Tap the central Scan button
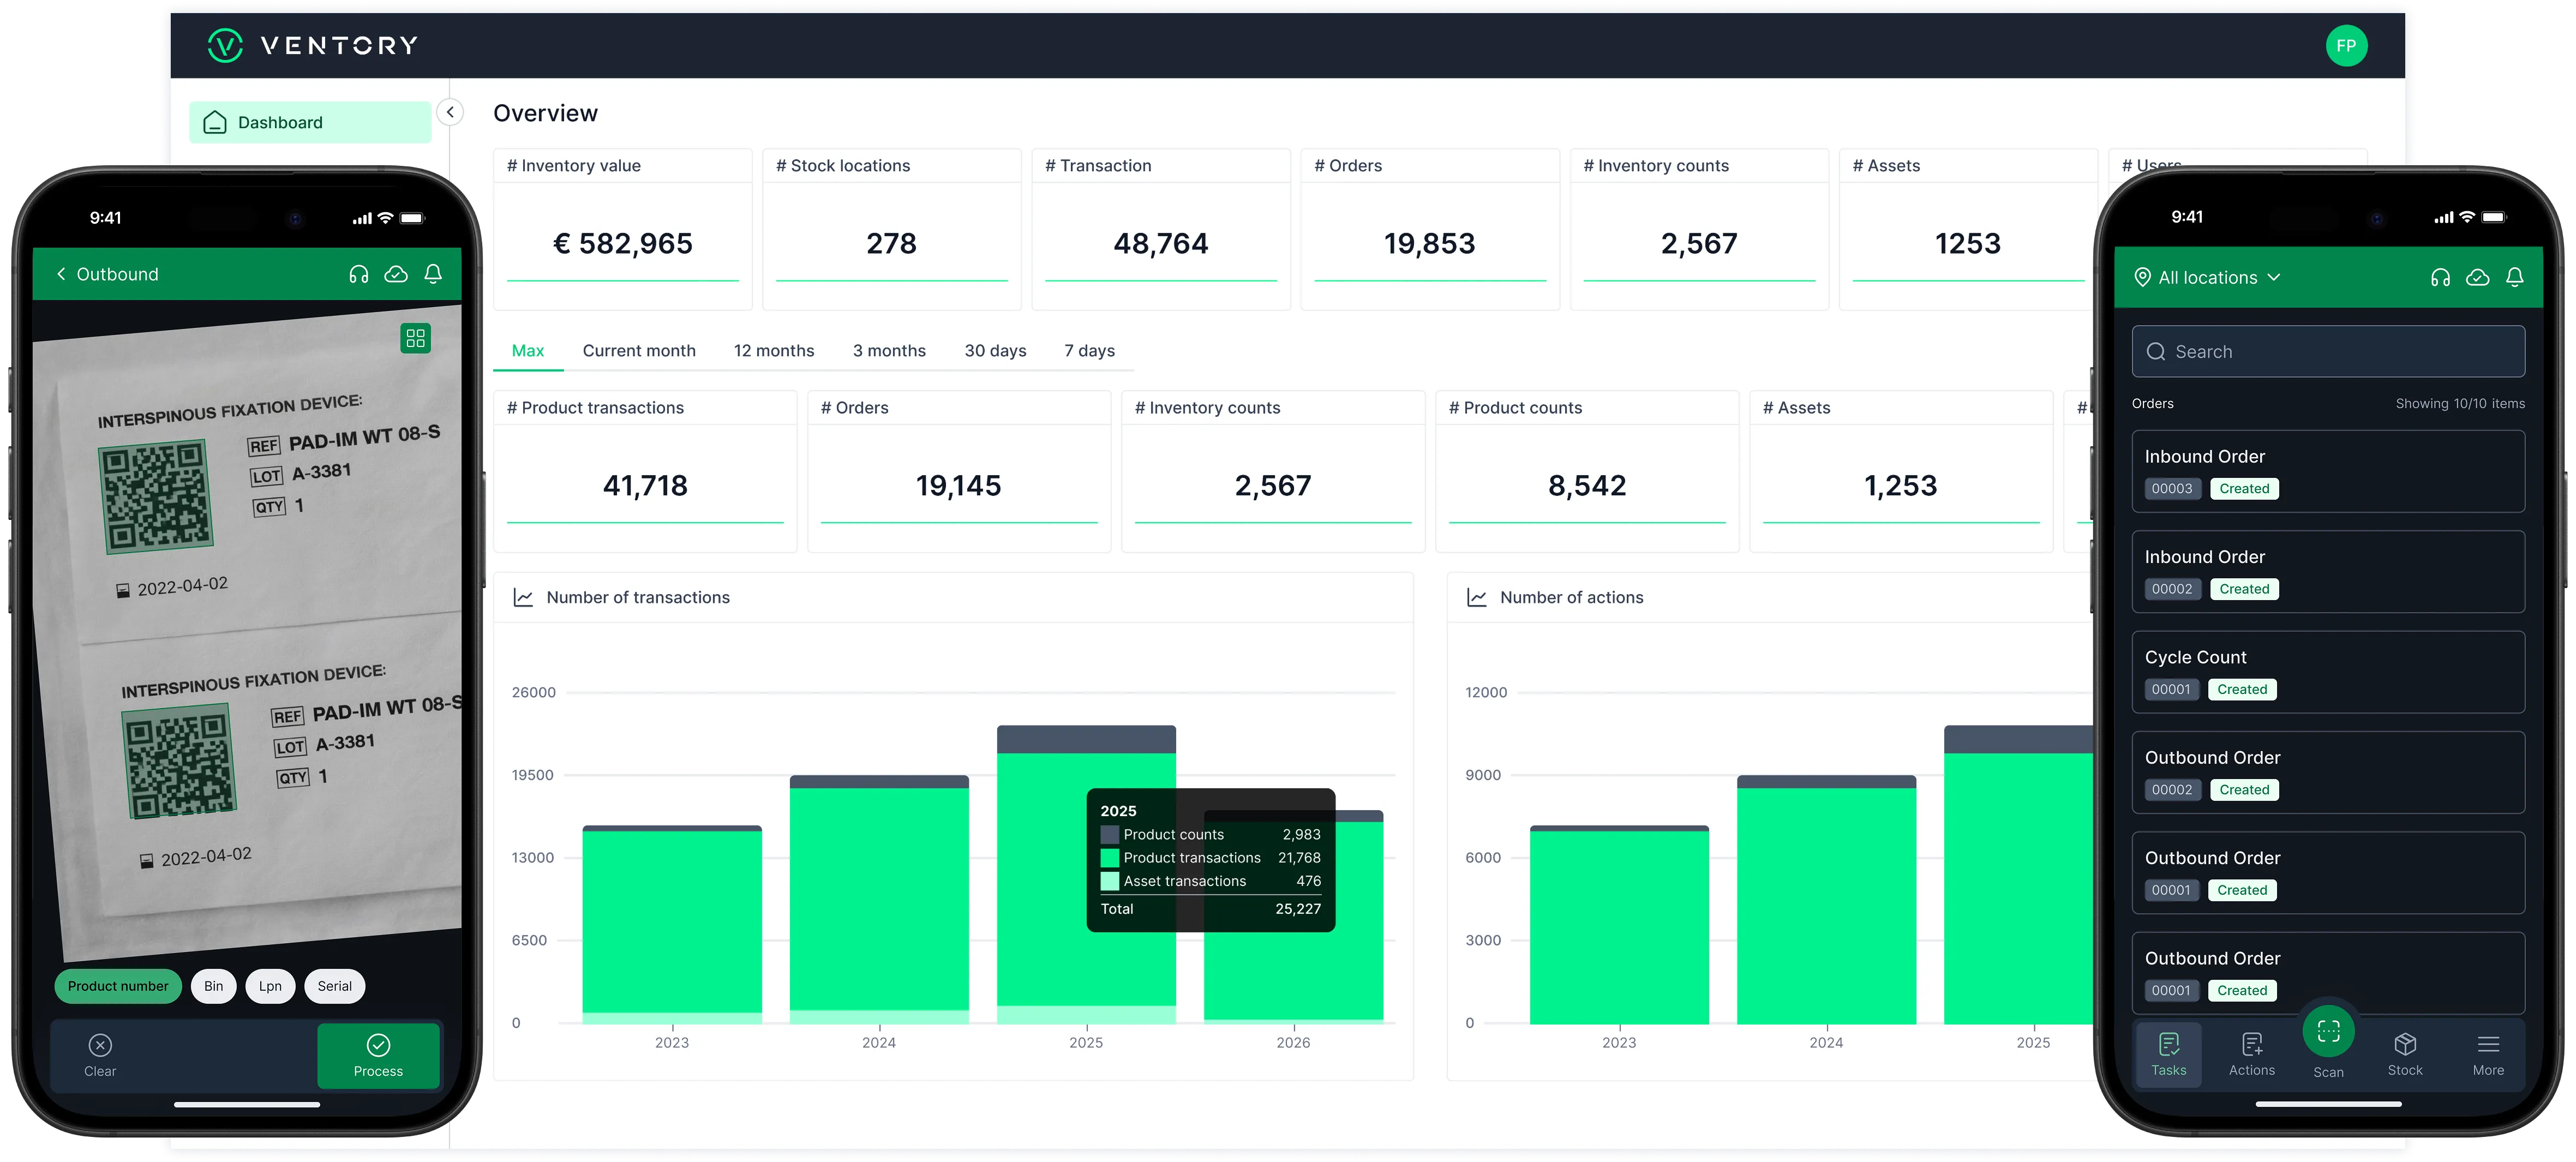 point(2328,1032)
